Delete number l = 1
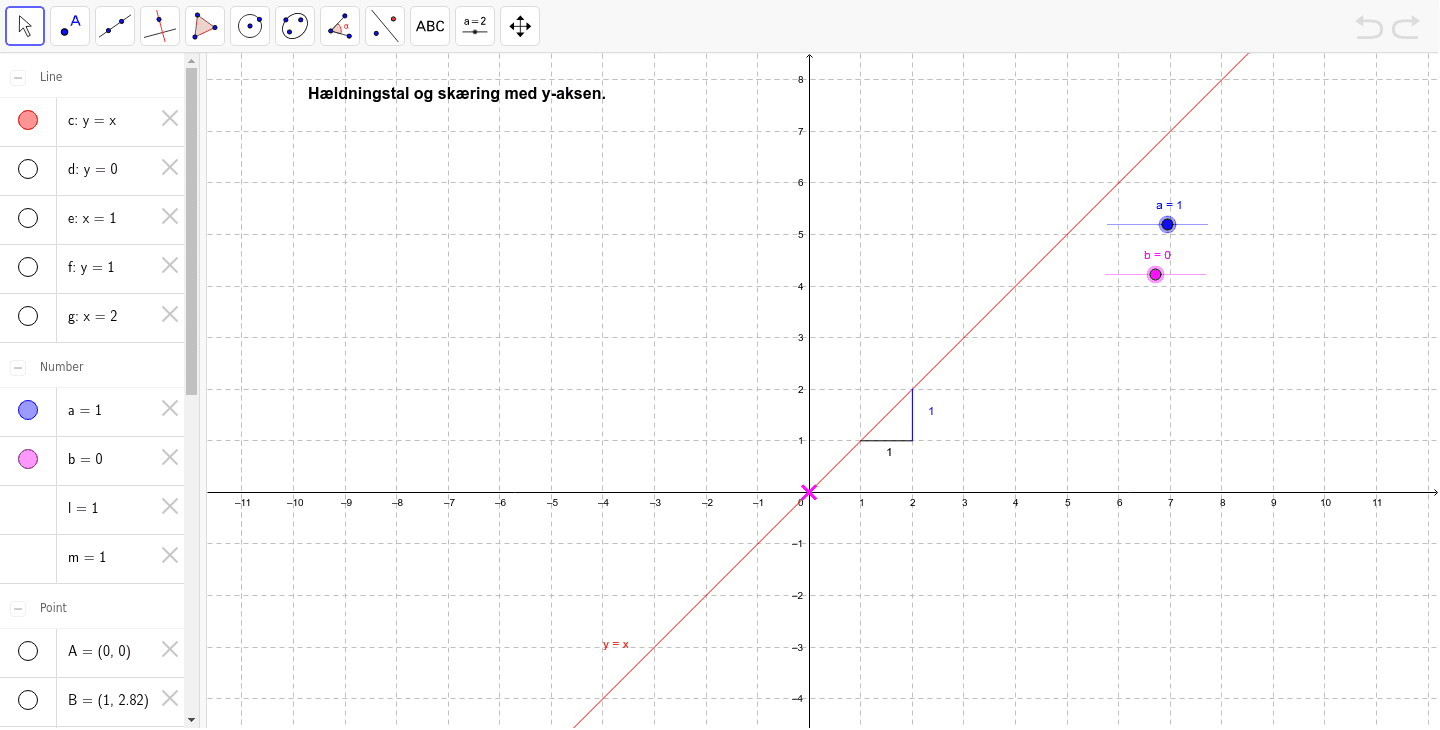This screenshot has height=730, width=1440. (x=170, y=507)
